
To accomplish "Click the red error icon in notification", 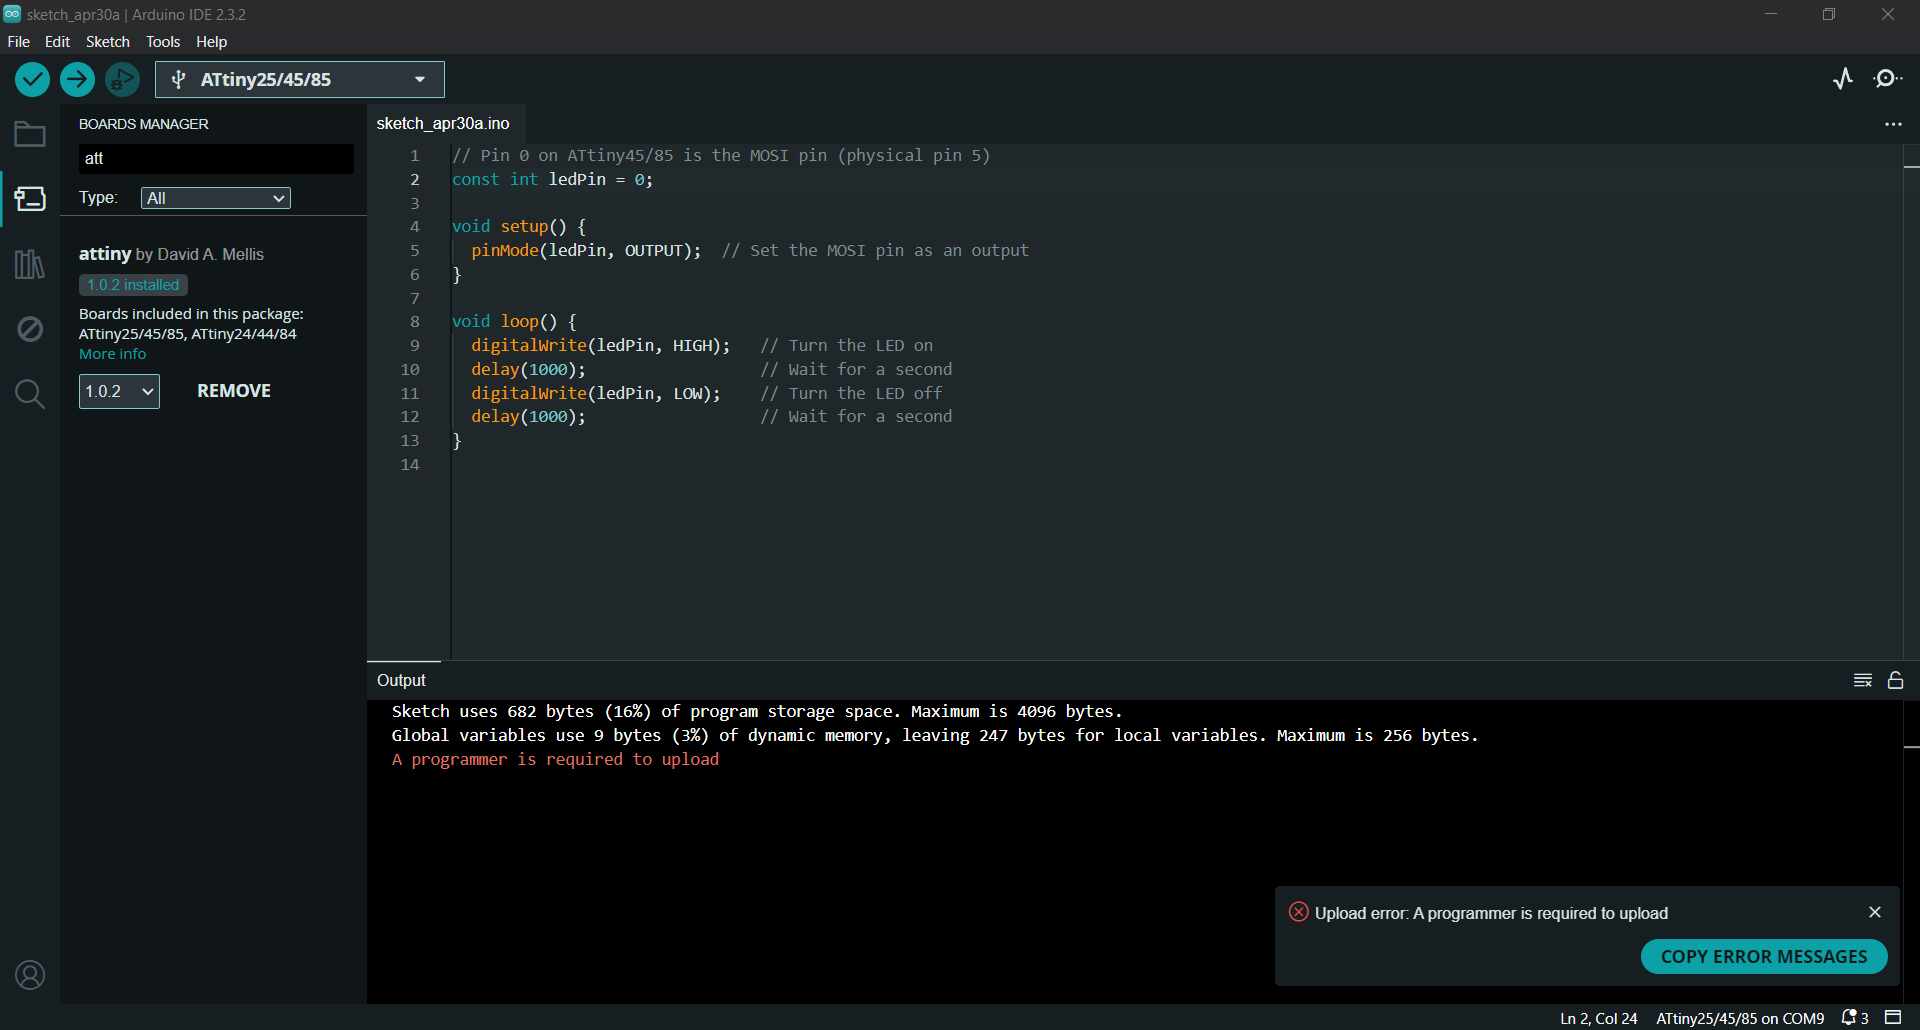I will (1298, 912).
